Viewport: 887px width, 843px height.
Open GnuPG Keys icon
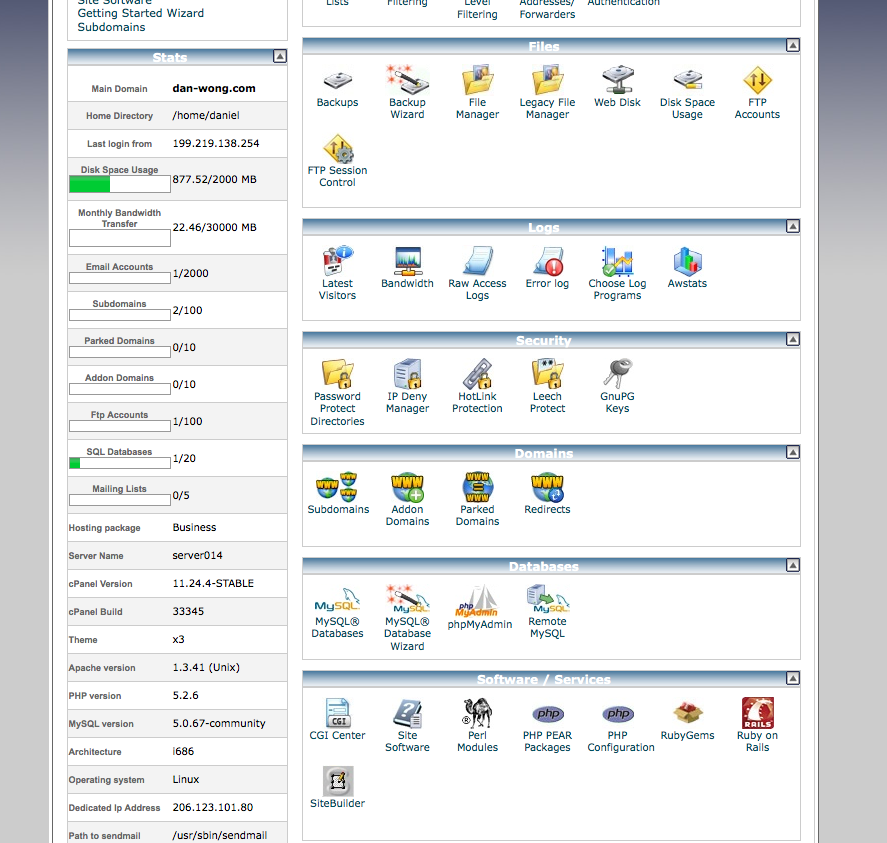(617, 375)
